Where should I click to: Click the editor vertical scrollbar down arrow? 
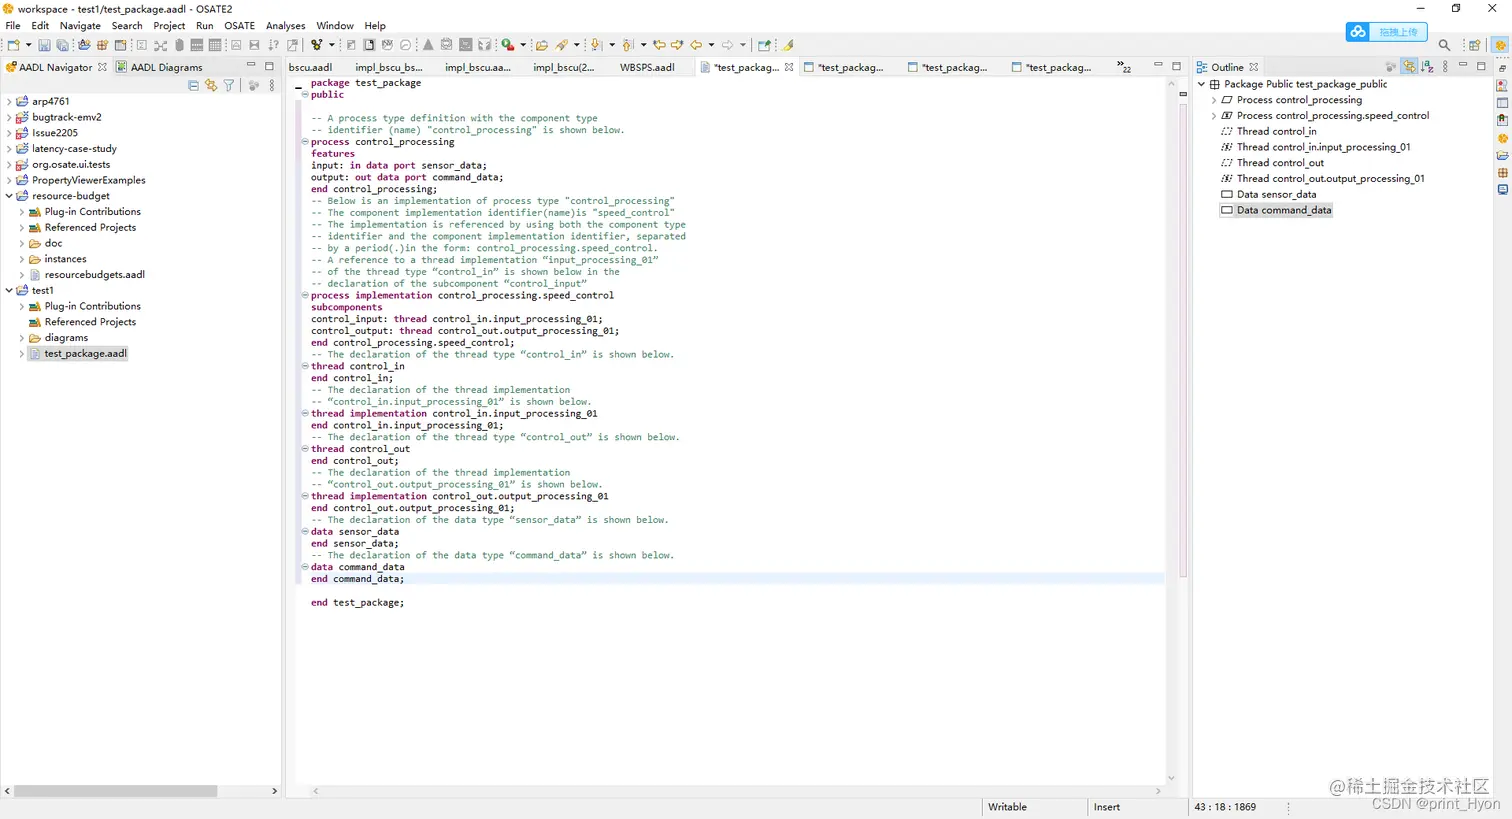(x=1171, y=778)
